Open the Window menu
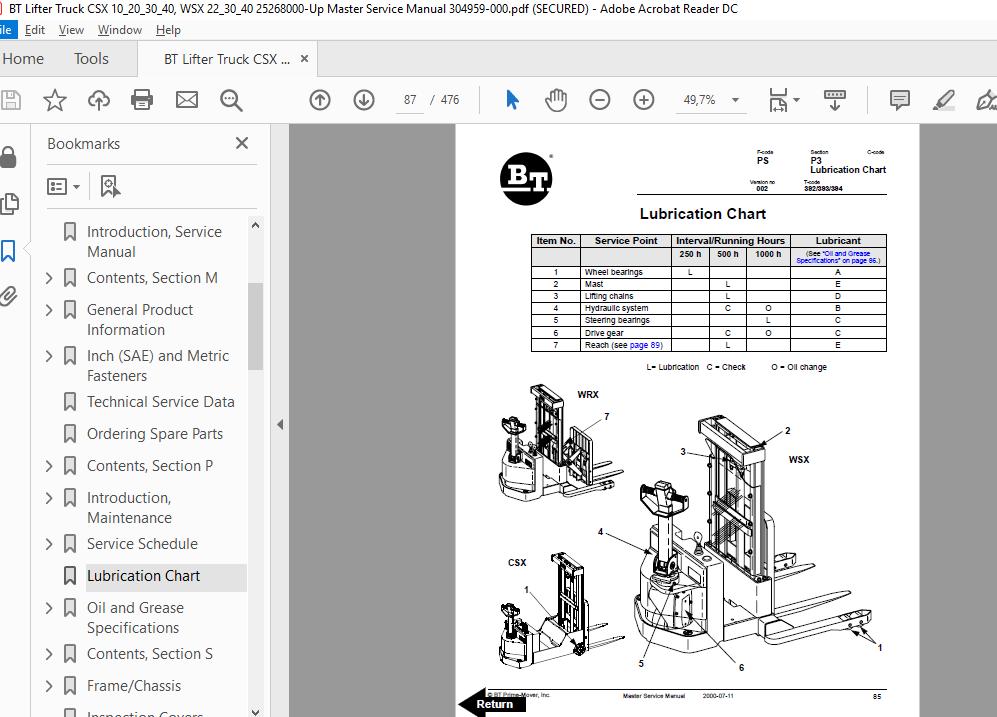The width and height of the screenshot is (997, 717). [120, 30]
